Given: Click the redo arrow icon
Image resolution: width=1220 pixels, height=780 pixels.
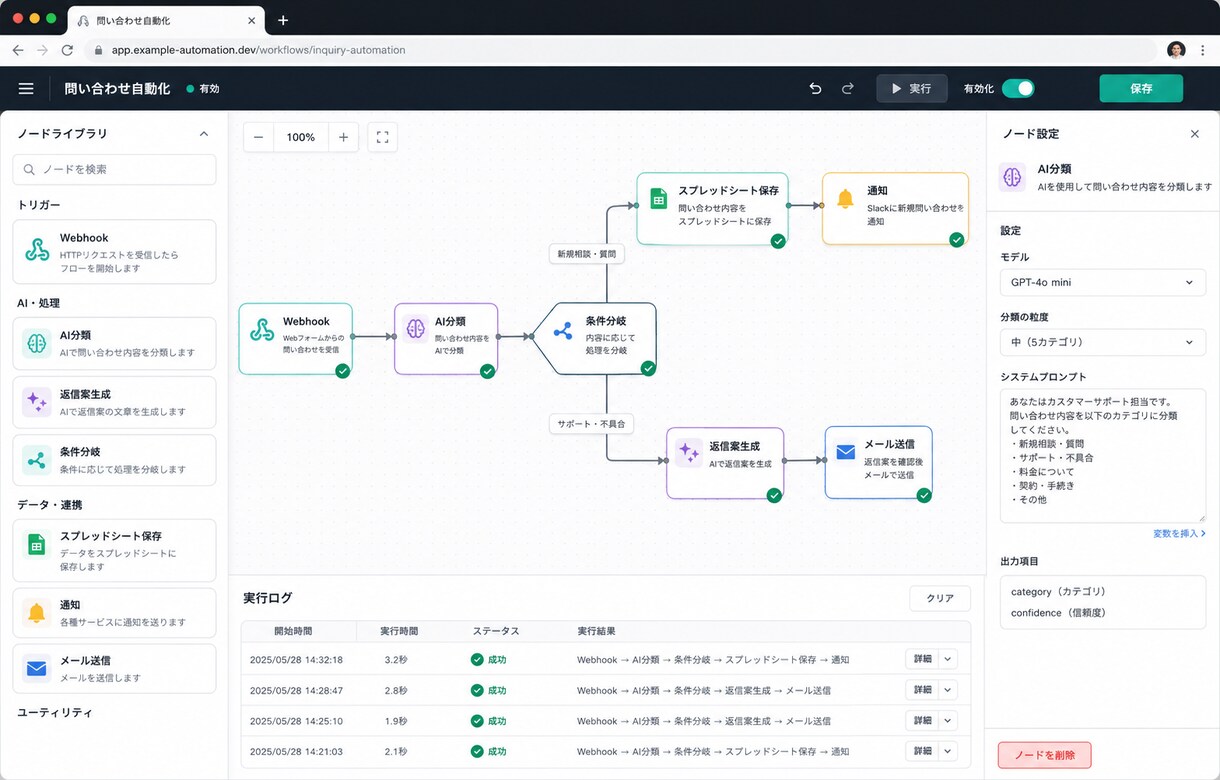Looking at the screenshot, I should pos(847,89).
